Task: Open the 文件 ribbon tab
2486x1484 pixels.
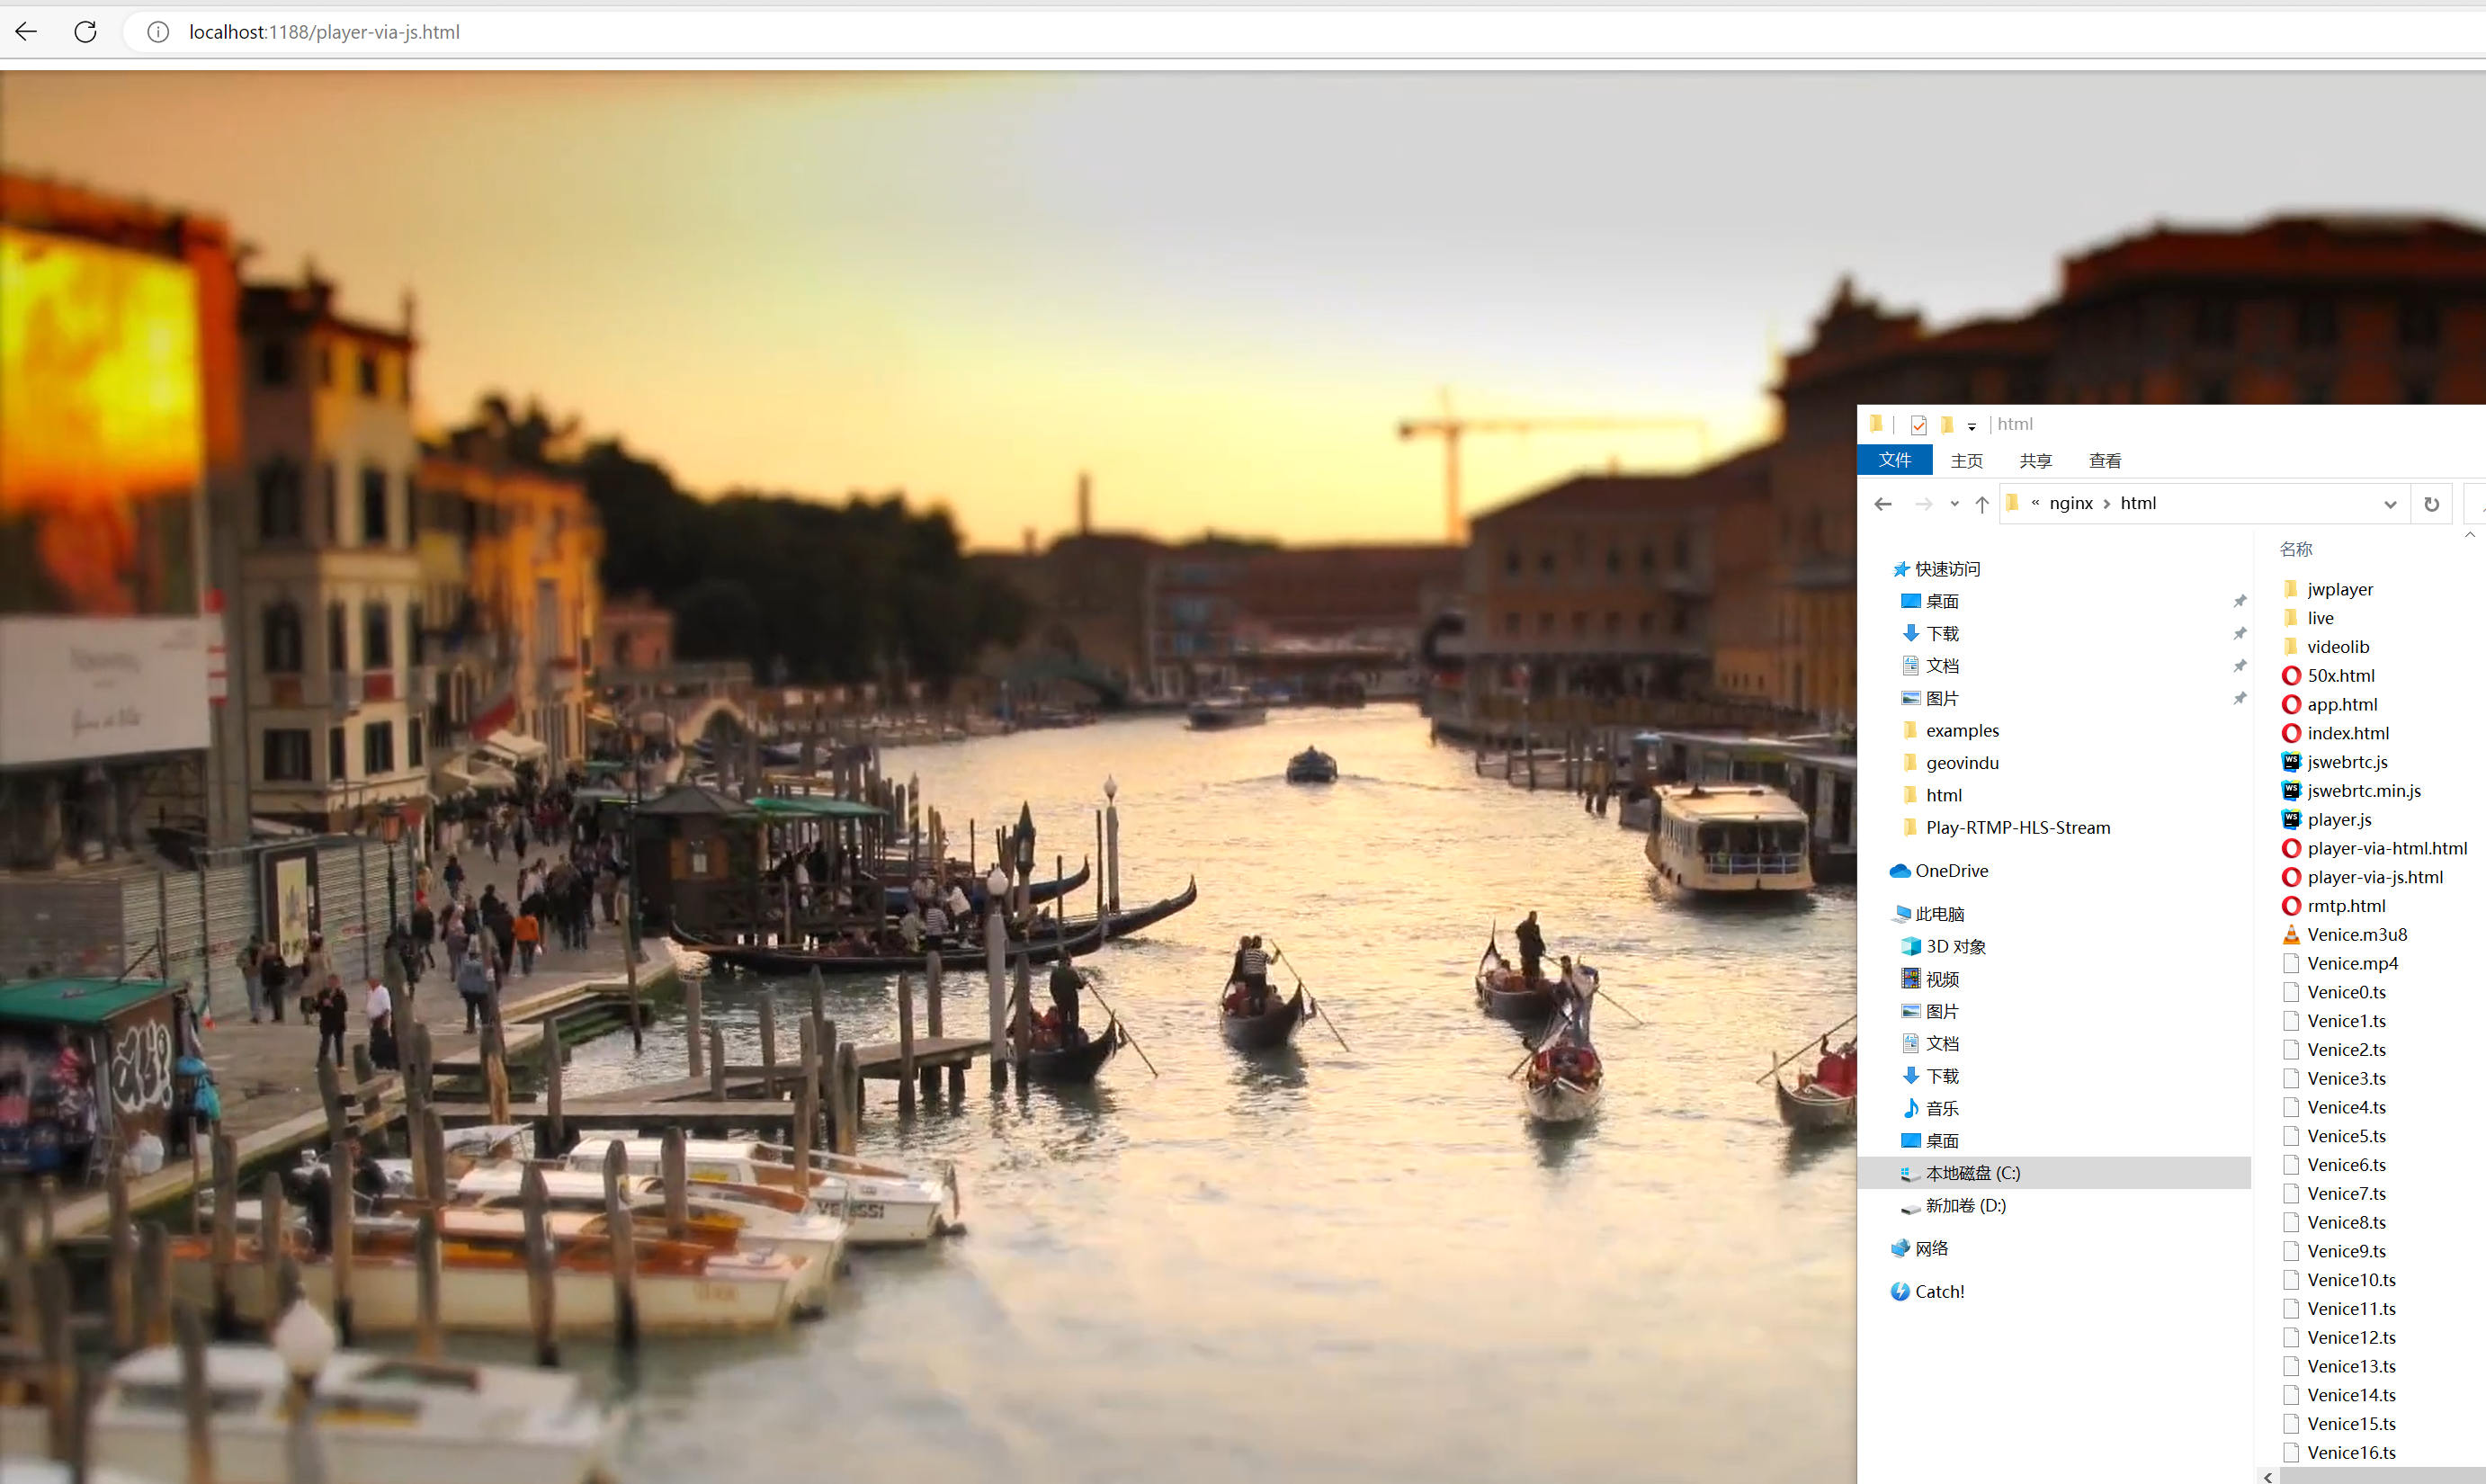Action: click(x=1894, y=460)
